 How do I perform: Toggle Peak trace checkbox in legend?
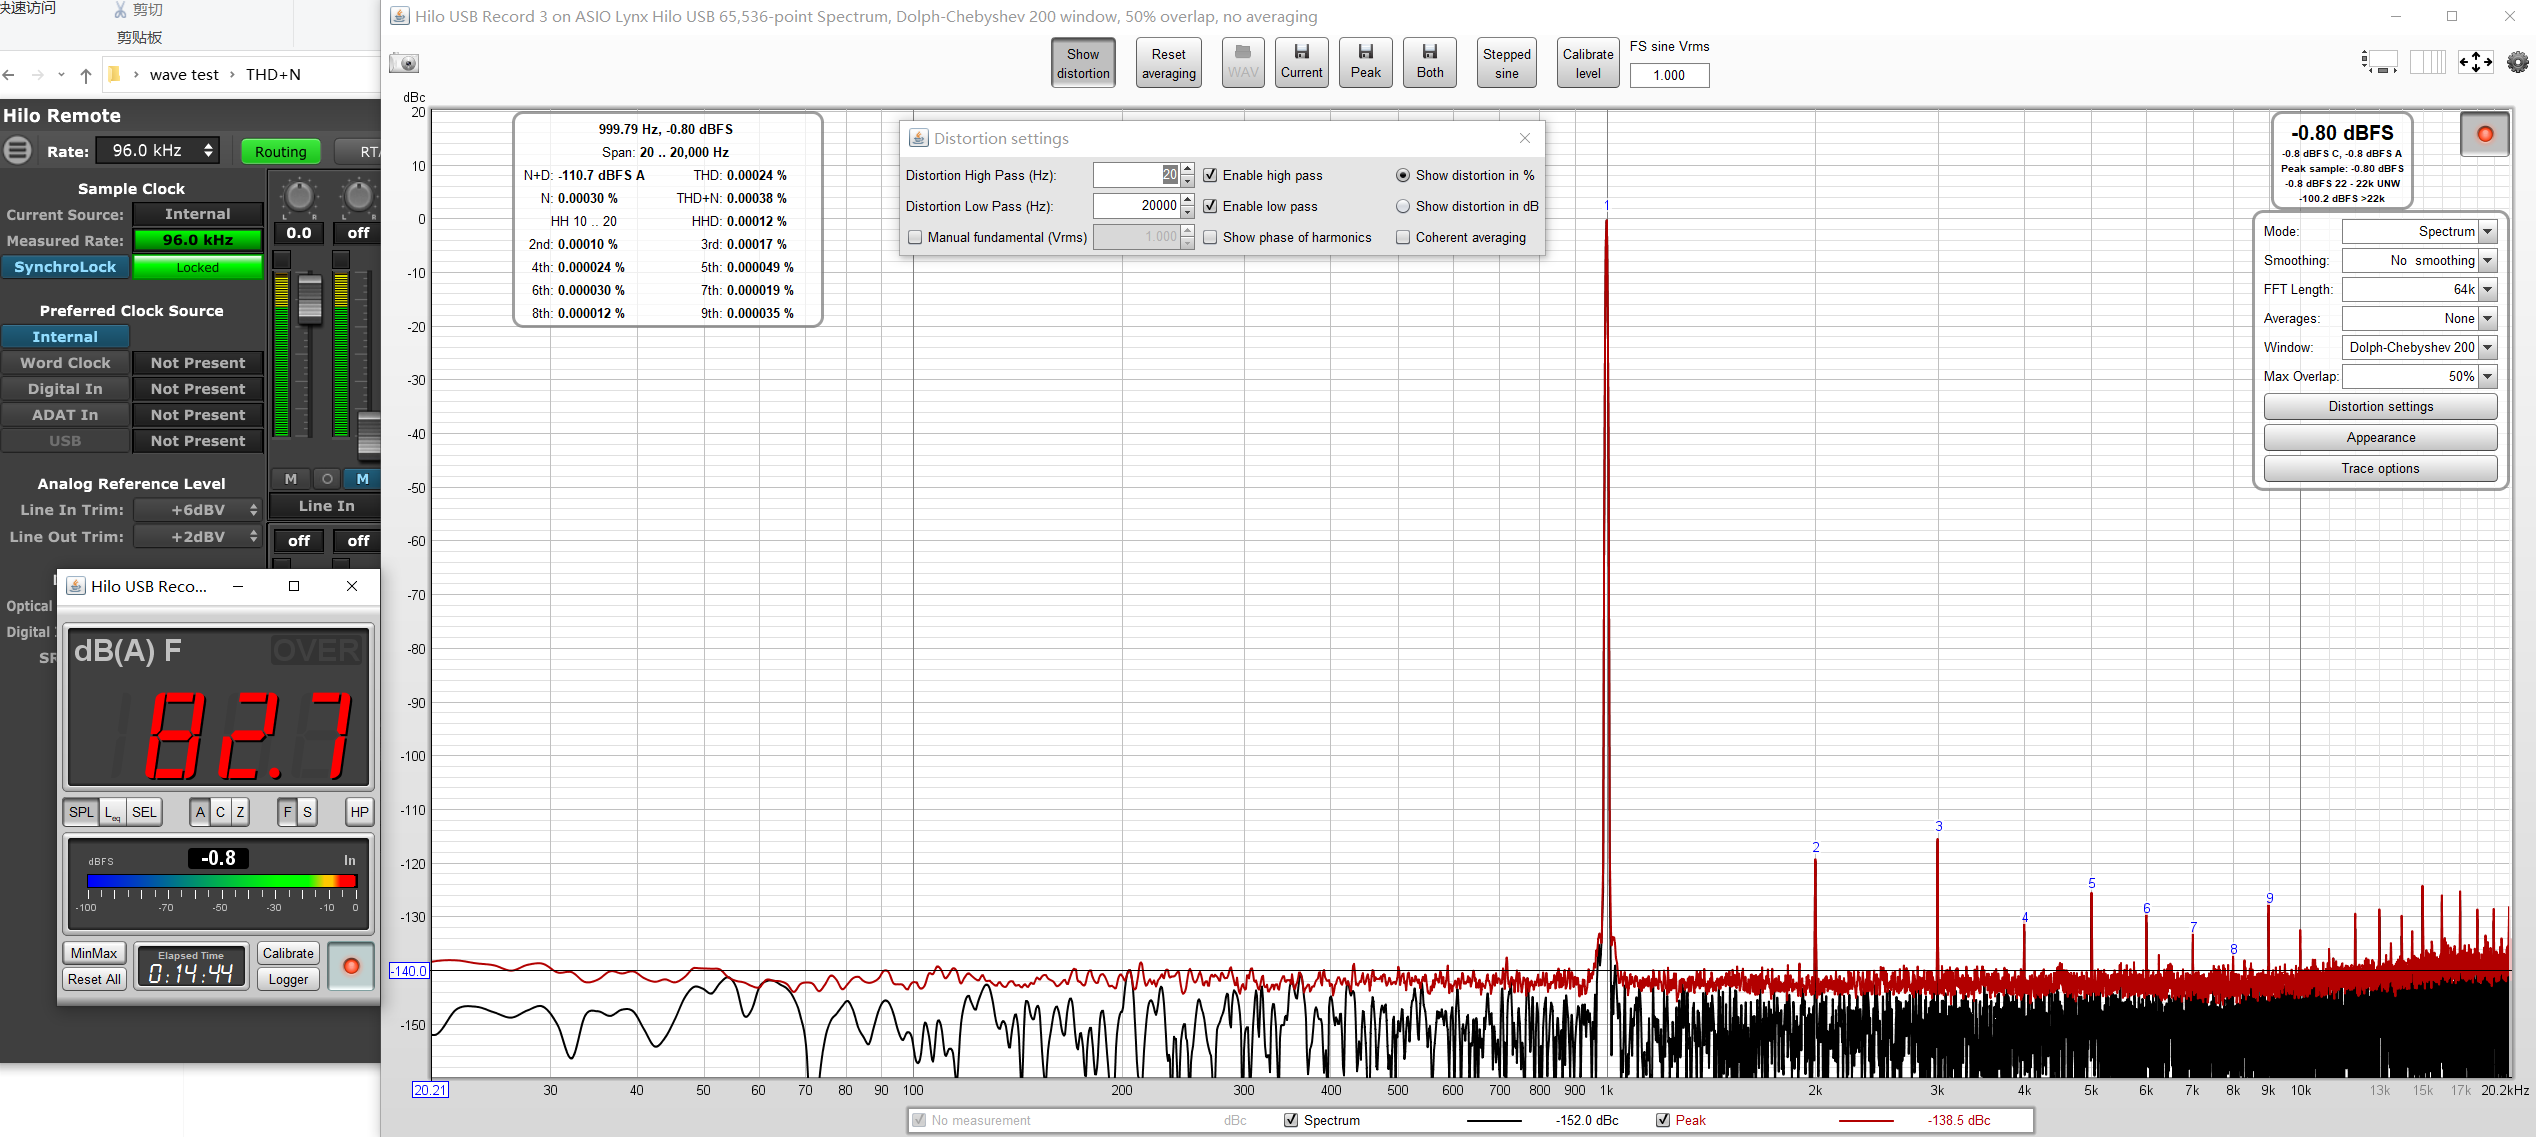(x=1663, y=1120)
